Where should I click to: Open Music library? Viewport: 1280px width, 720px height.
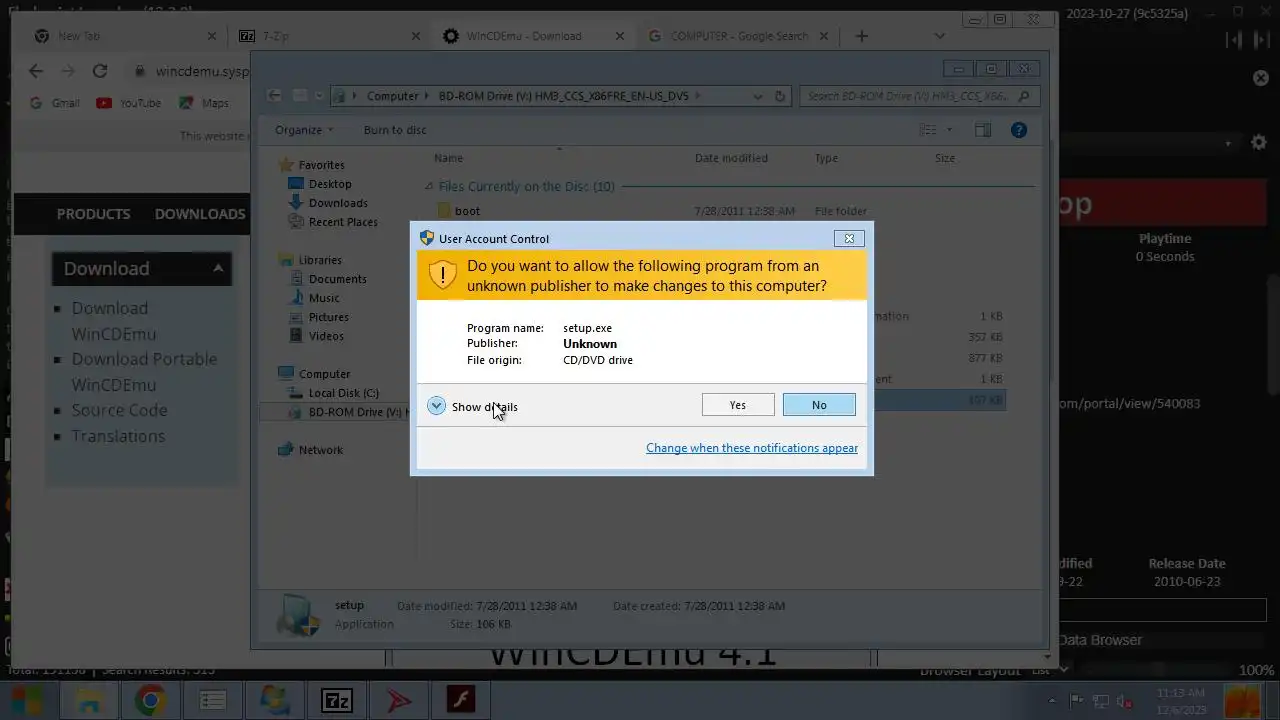point(324,298)
